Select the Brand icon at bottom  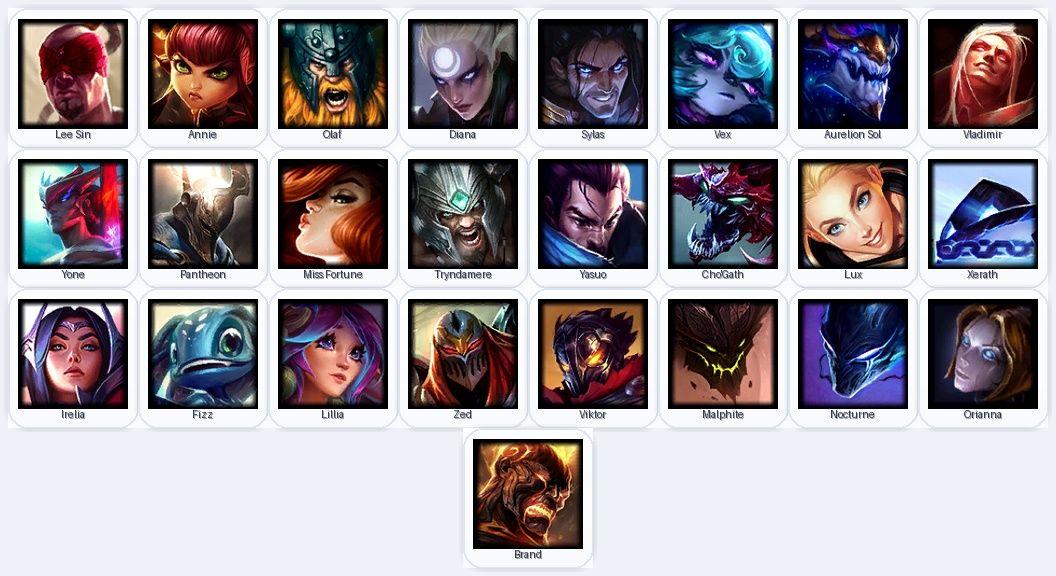[528, 494]
